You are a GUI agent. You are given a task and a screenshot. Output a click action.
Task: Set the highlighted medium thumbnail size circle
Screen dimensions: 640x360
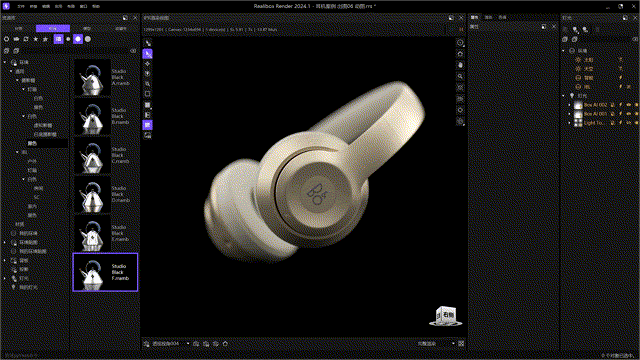point(78,39)
